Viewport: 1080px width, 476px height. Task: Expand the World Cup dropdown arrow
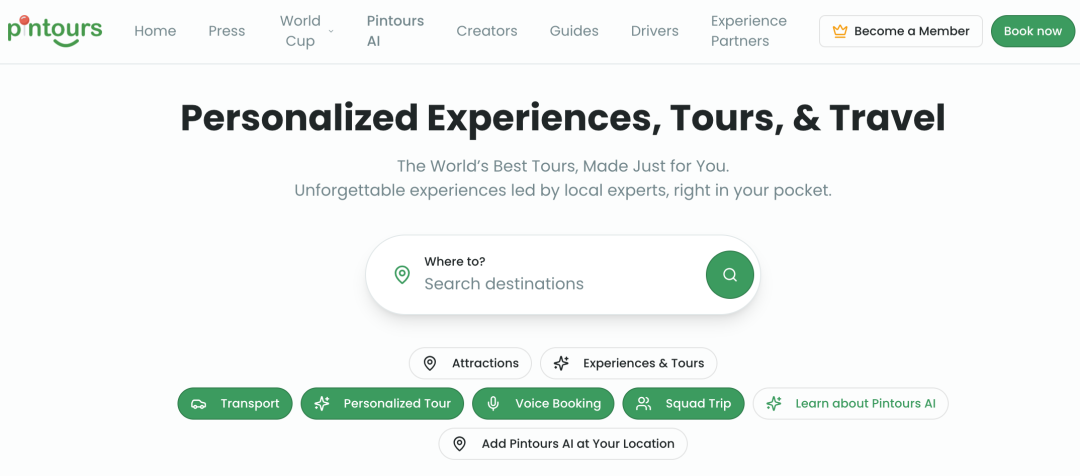pos(331,31)
